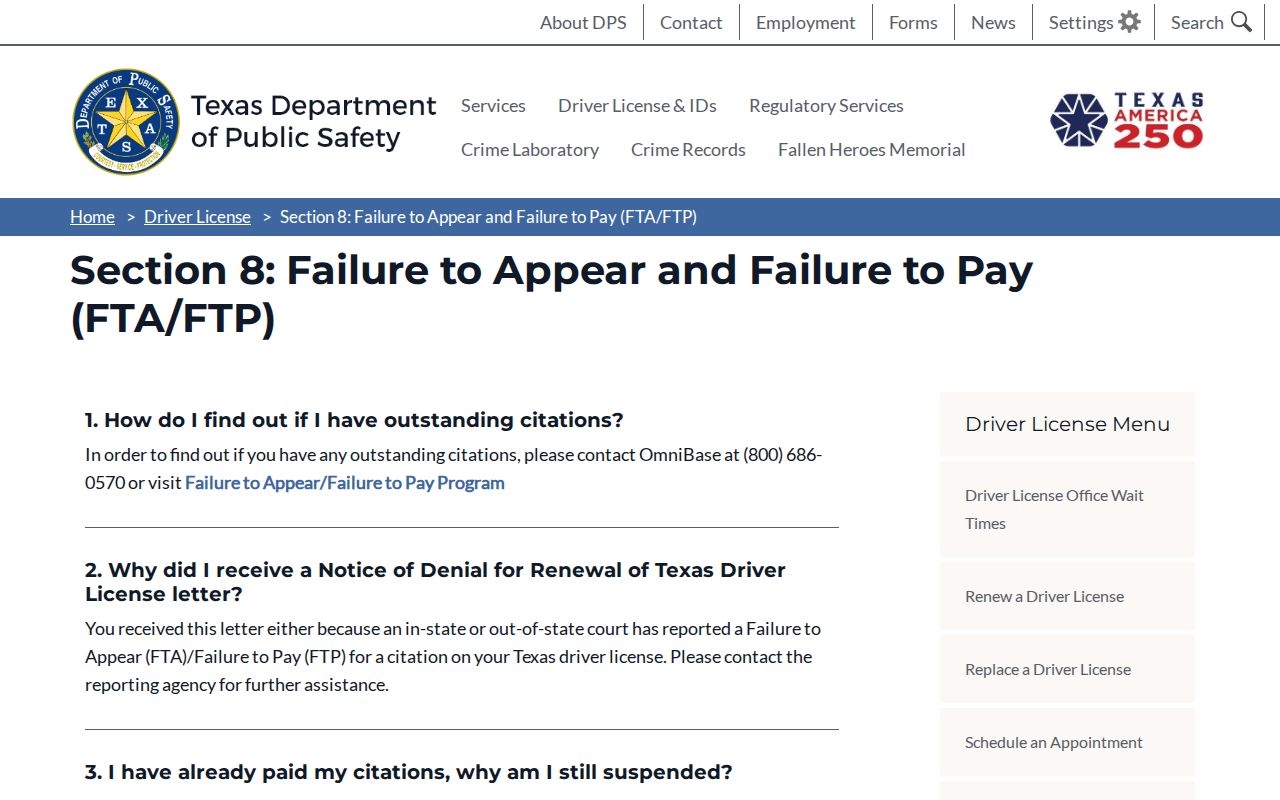Click the Texas DPS seal logo
This screenshot has width=1280, height=800.
click(x=126, y=122)
